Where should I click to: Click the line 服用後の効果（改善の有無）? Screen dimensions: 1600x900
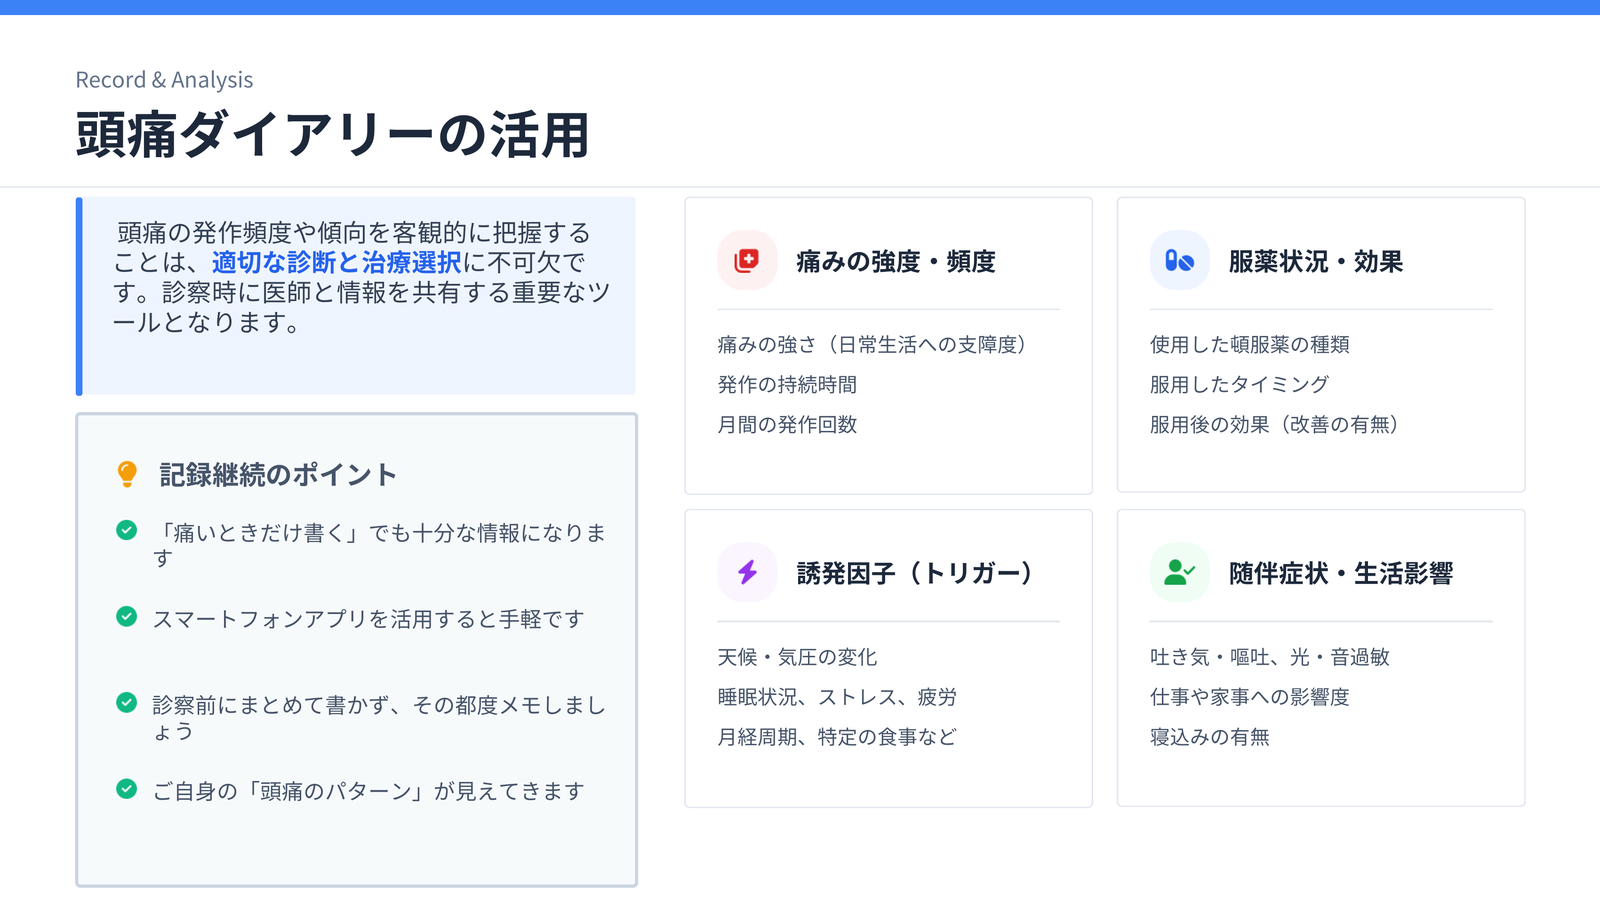(1275, 424)
